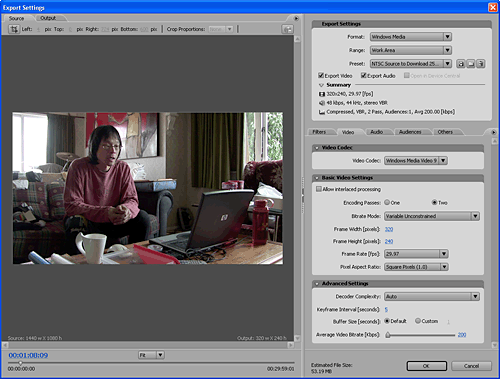Select Two encoding passes
500x379 pixels.
434,202
